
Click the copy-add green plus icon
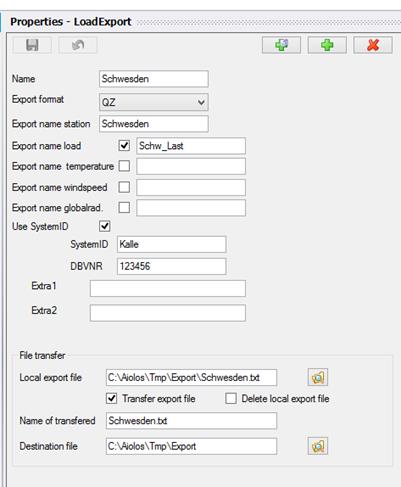281,45
